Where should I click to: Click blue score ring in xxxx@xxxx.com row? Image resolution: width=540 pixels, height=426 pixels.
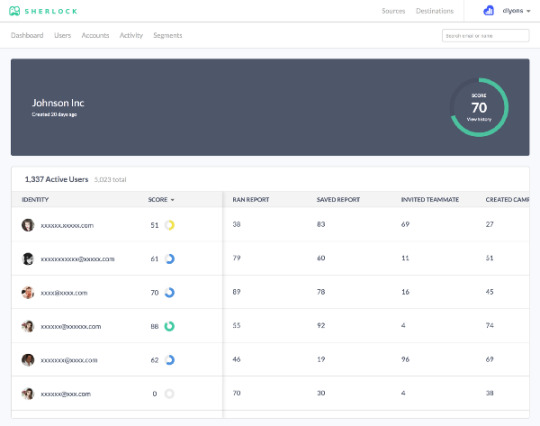pos(169,292)
